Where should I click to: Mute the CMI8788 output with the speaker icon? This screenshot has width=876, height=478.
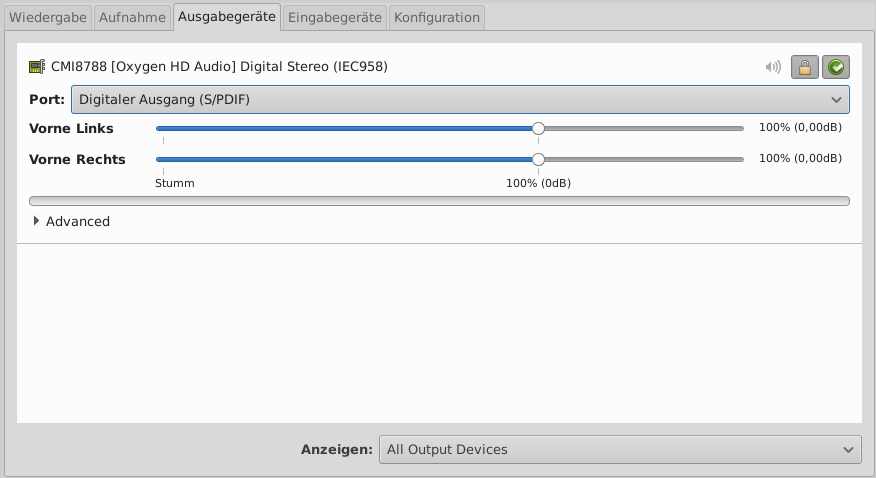pyautogui.click(x=773, y=67)
